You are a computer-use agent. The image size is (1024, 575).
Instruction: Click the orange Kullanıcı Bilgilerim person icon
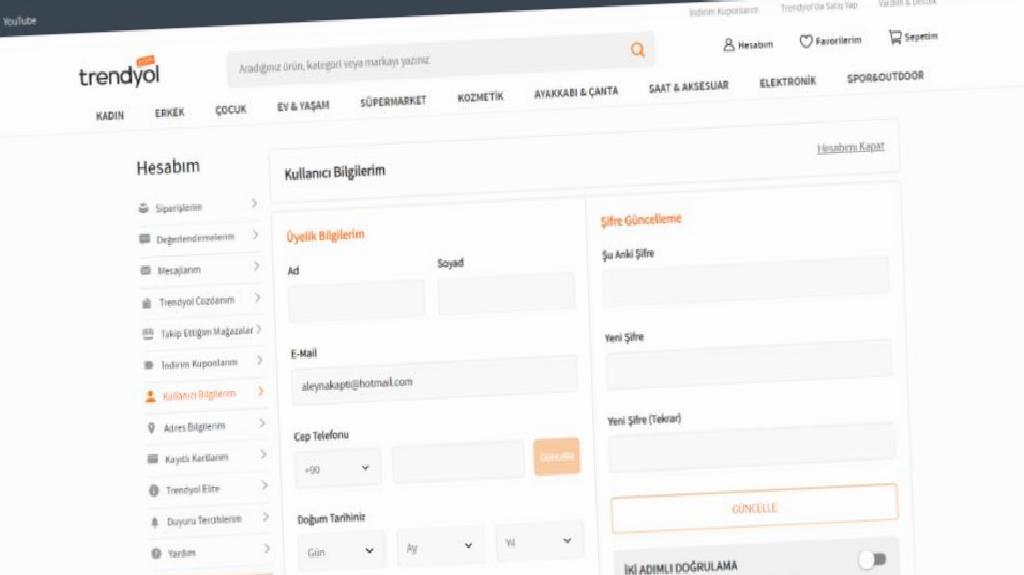click(150, 397)
